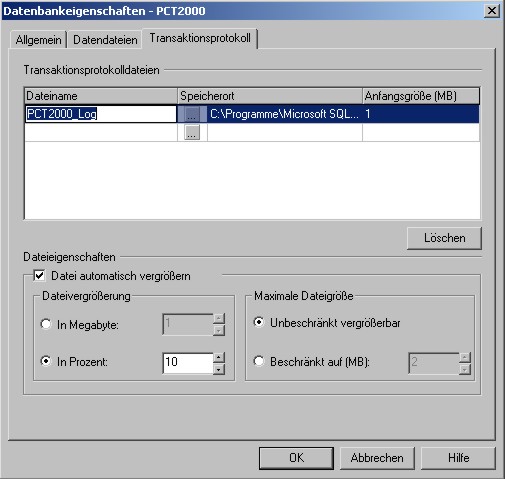Screen dimensions: 505x479
Task: Click down arrow of In Megabyte spinner
Action: click(219, 330)
